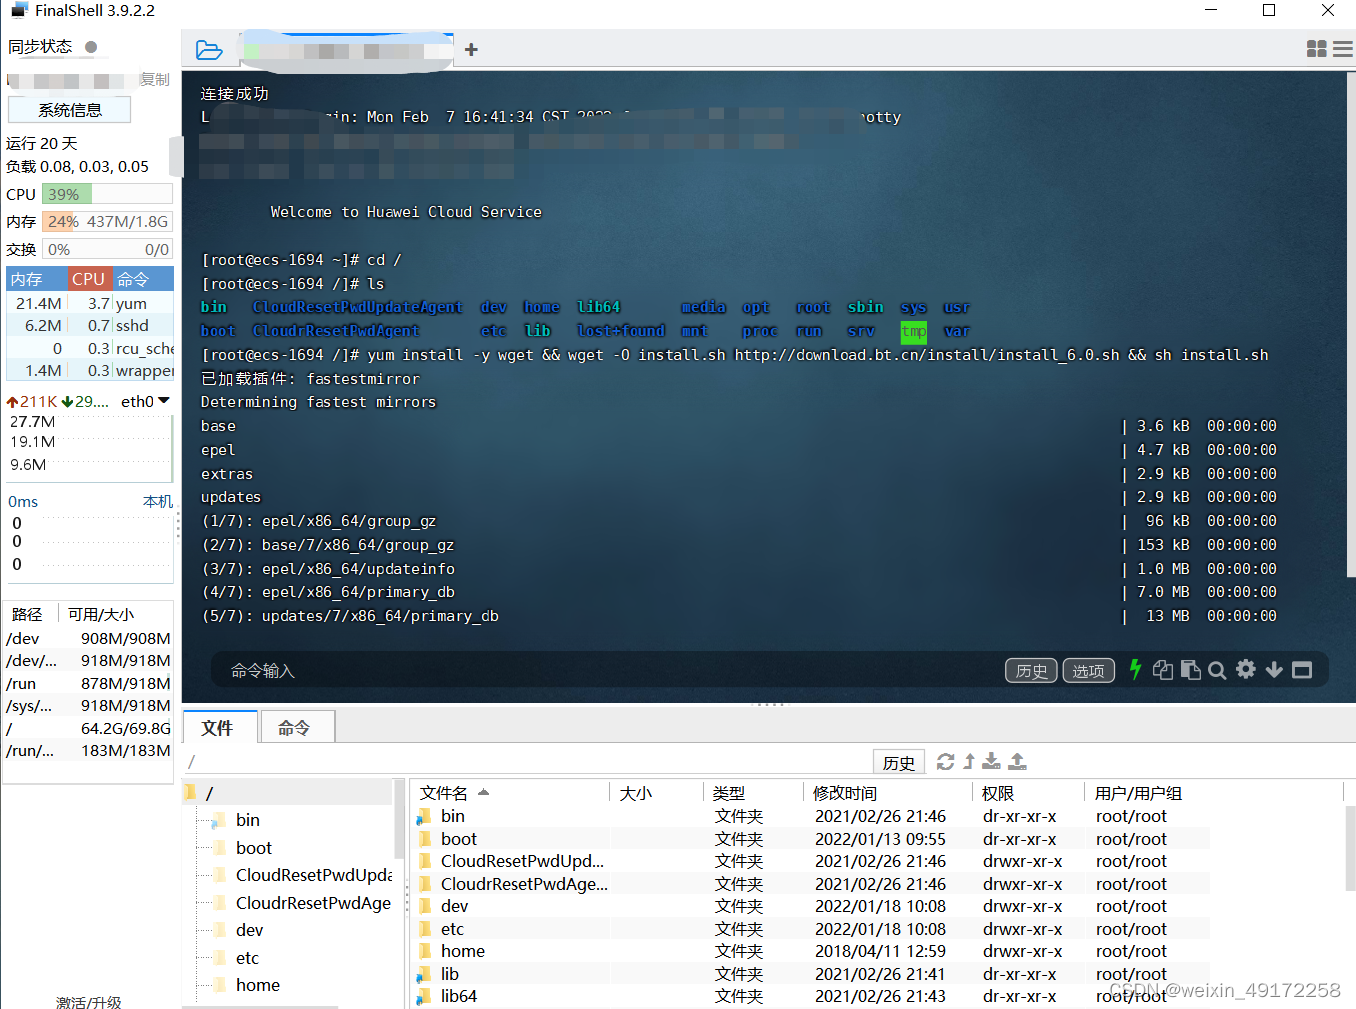Viewport: 1356px width, 1009px height.
Task: Click the green lightning quick command icon
Action: coord(1135,670)
